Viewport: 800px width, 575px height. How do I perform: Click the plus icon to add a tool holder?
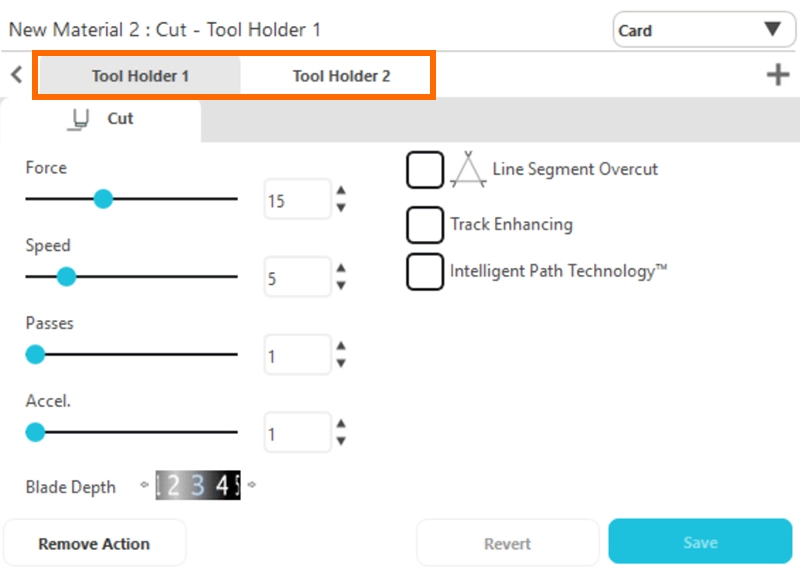[777, 75]
